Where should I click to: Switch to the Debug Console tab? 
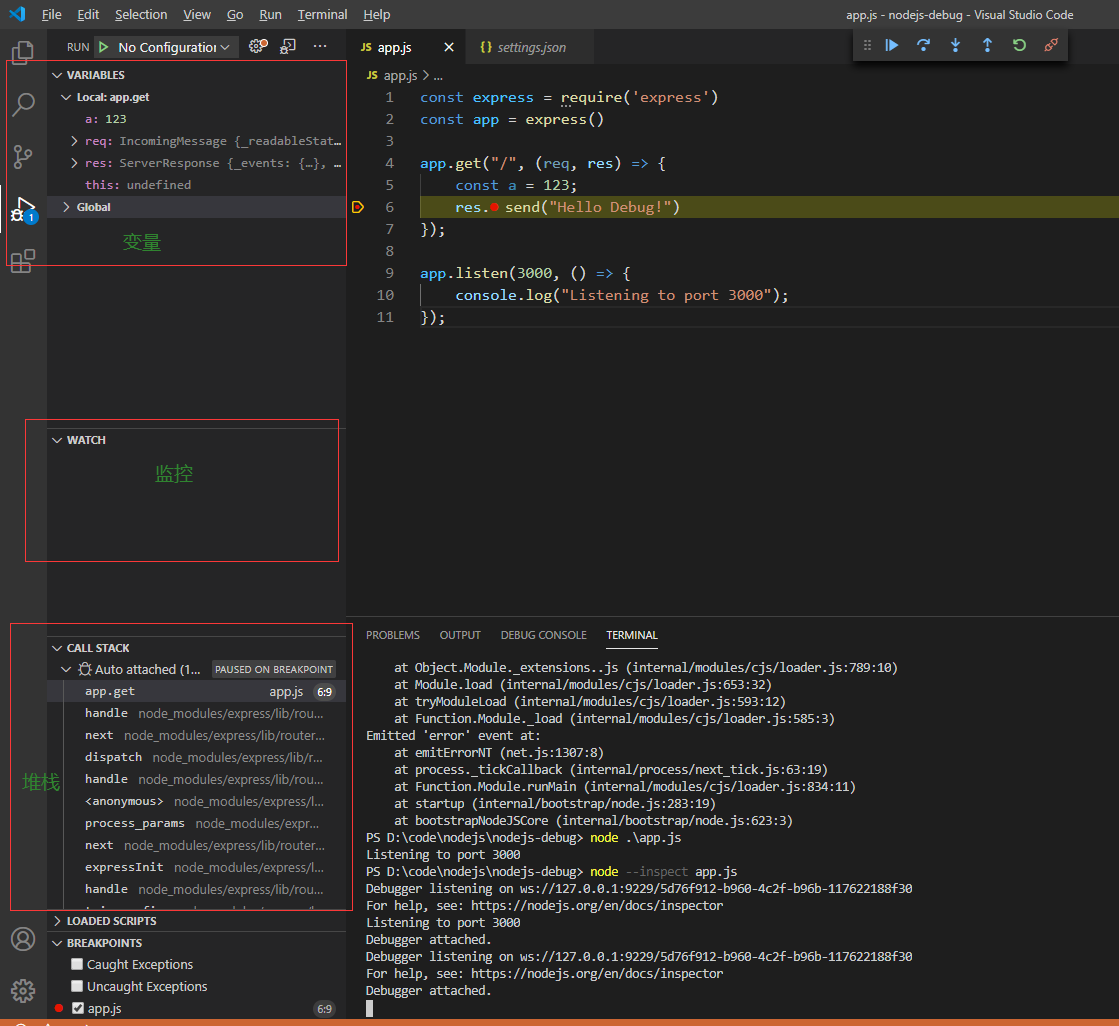point(543,635)
